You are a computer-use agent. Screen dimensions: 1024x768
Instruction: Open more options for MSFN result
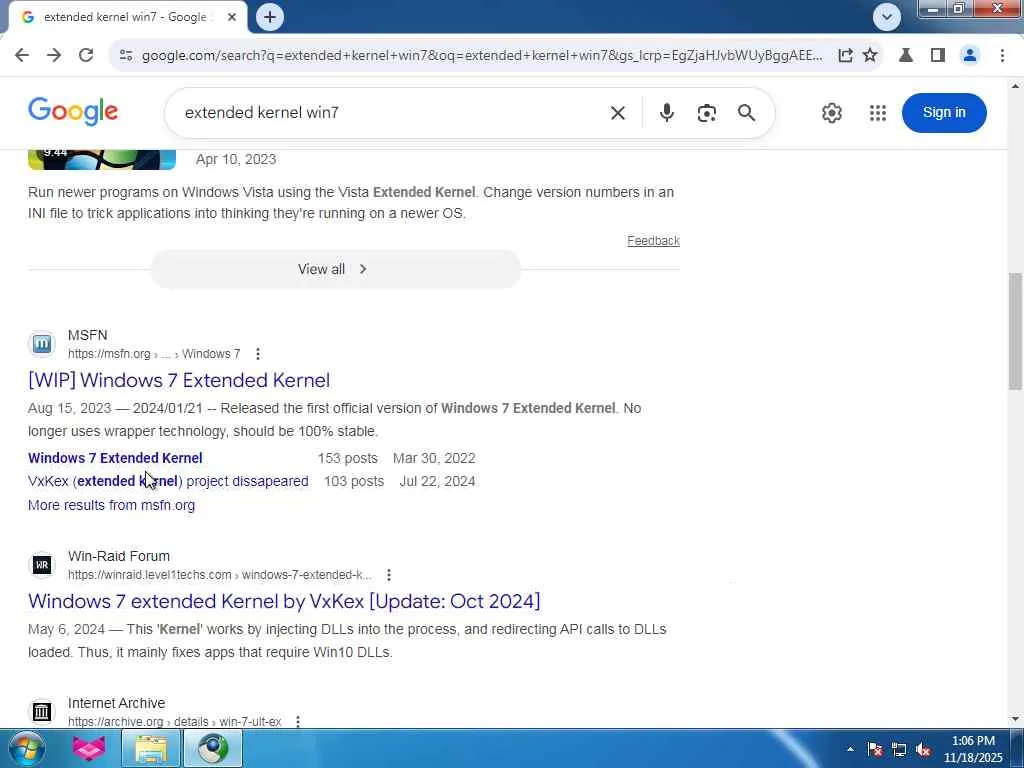(258, 354)
